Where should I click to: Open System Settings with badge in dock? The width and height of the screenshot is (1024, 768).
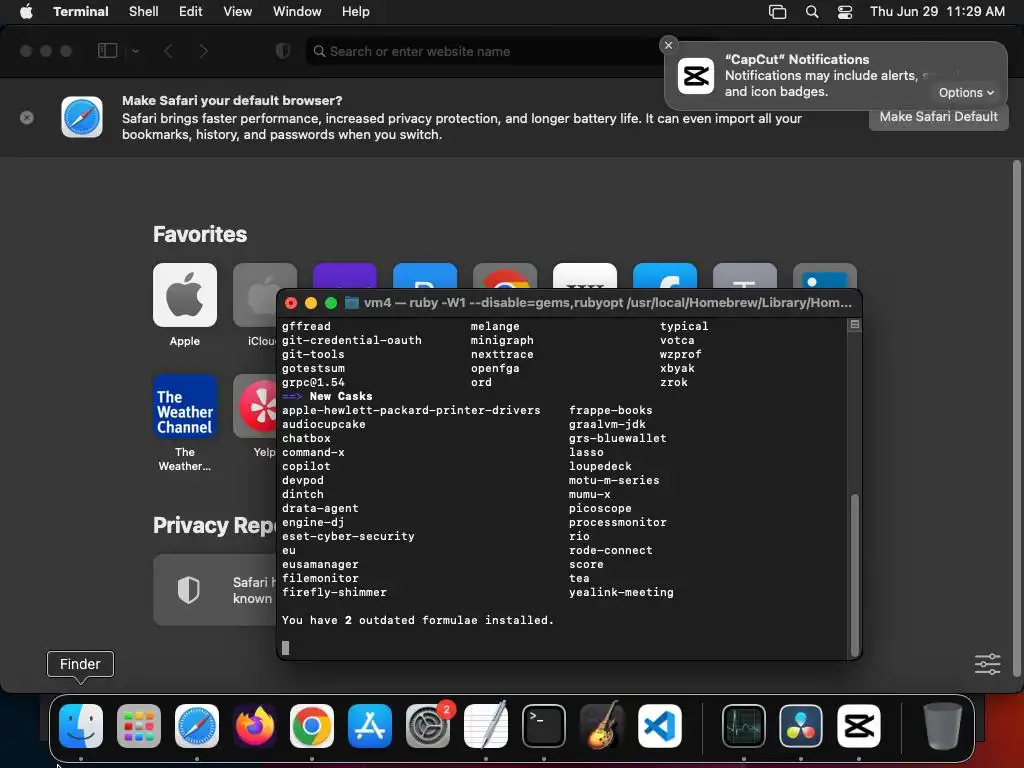click(x=428, y=726)
